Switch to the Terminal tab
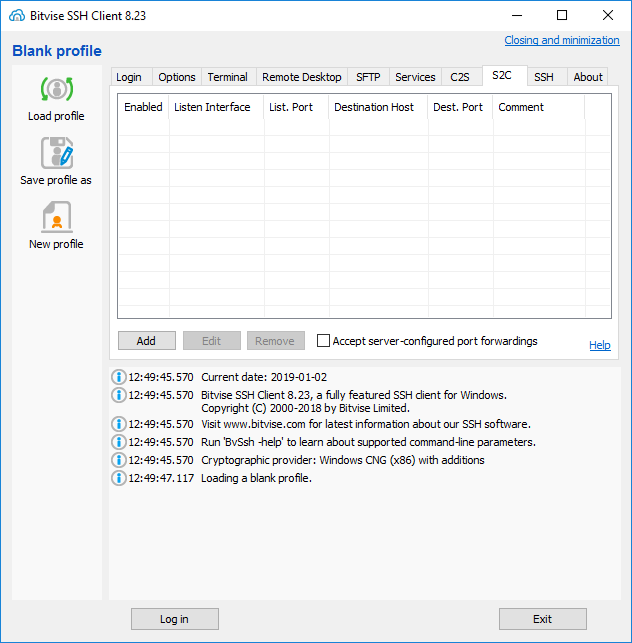The image size is (632, 643). click(x=228, y=77)
